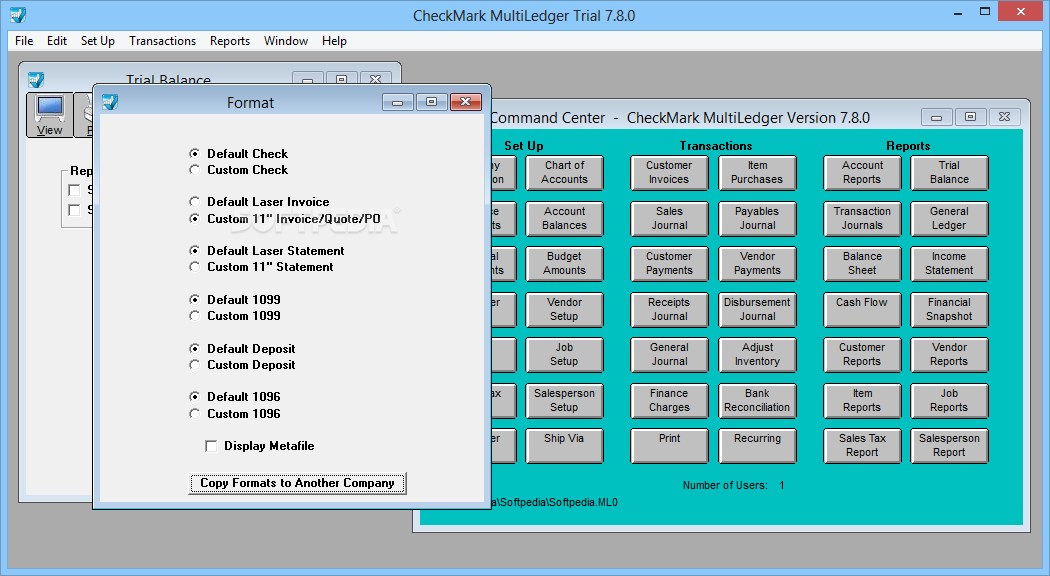
Task: Choose the Default 1099 option
Action: pos(194,299)
